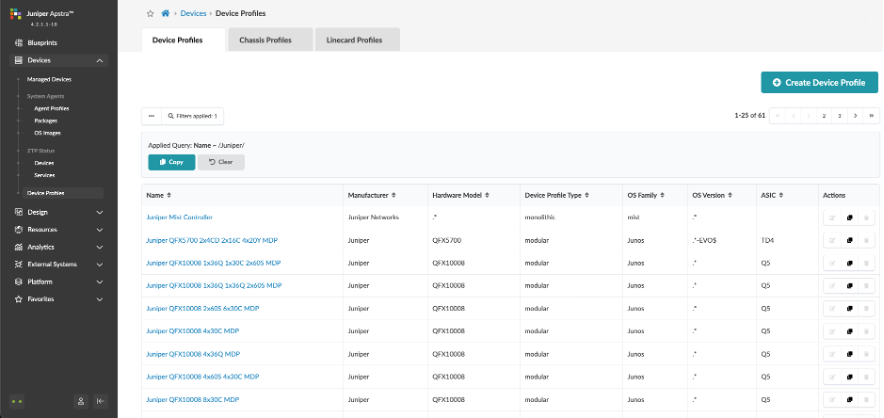Clone the Juniper Mist Controller profile
This screenshot has height=418, width=884.
(849, 217)
